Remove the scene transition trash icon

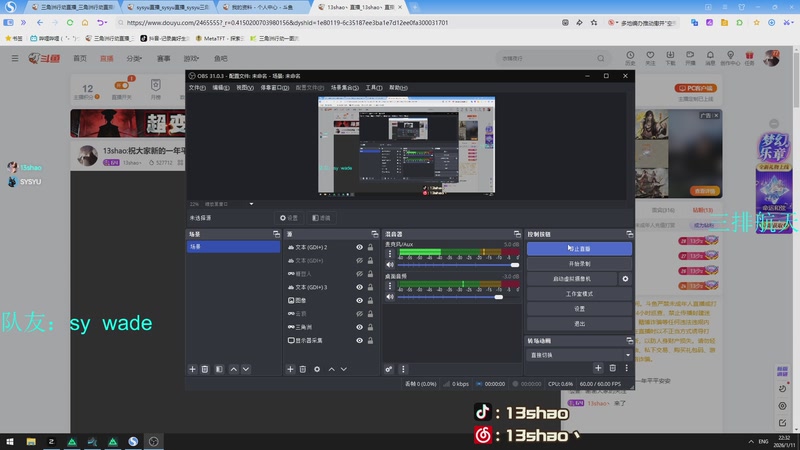pos(613,368)
